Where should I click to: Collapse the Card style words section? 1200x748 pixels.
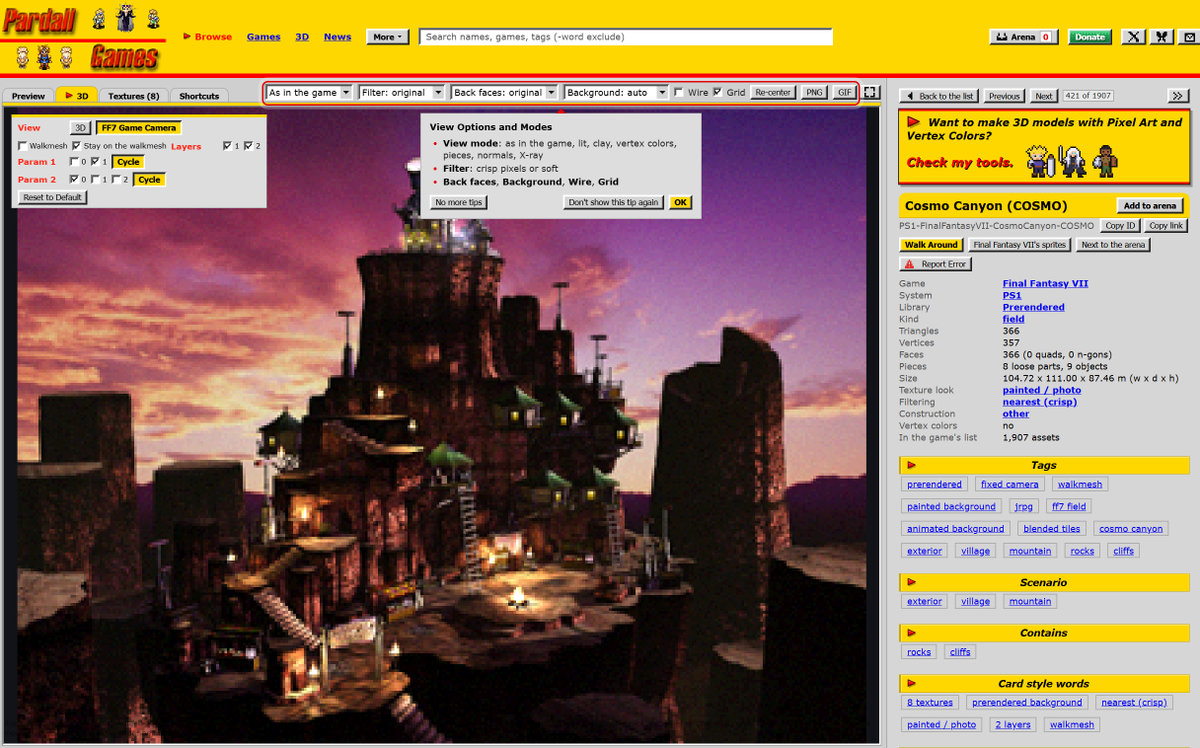pyautogui.click(x=1043, y=684)
